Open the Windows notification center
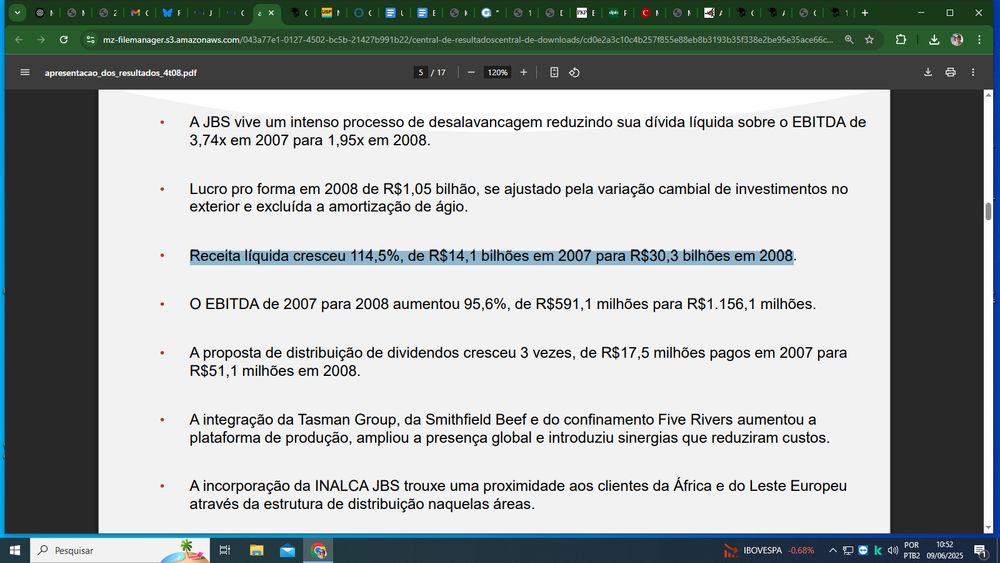The width and height of the screenshot is (1000, 563). tap(981, 550)
